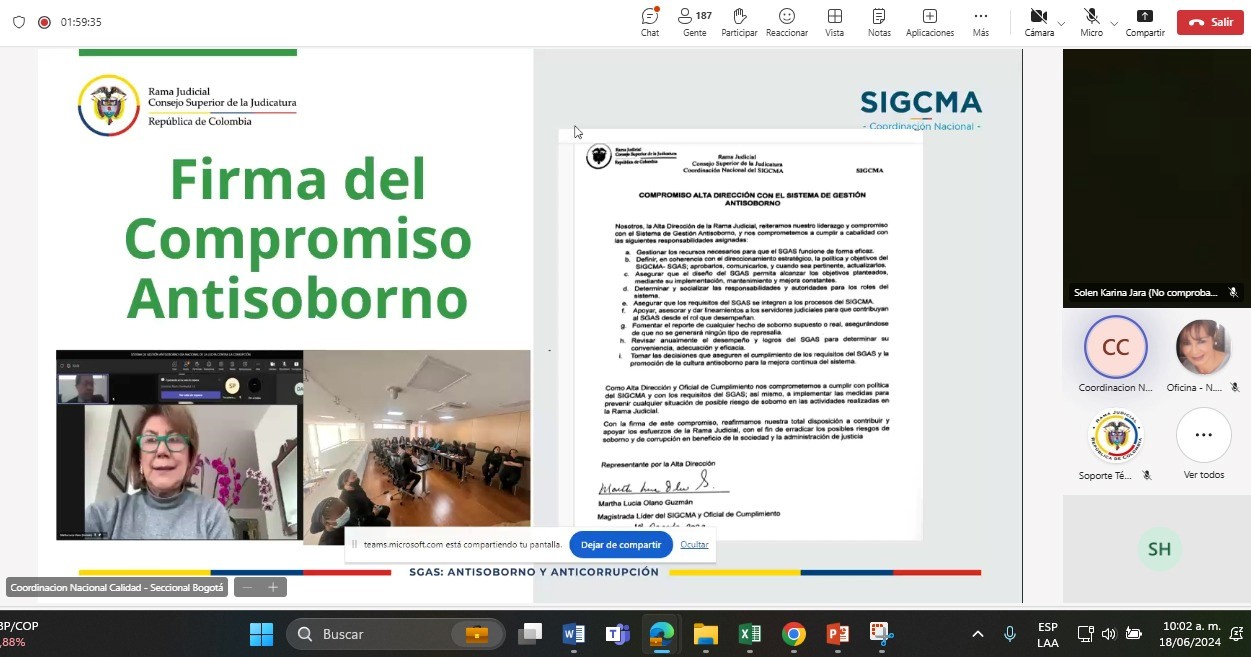The width and height of the screenshot is (1251, 657).
Task: Click the muted mic icon beside Soporte Té...
Action: [1147, 475]
